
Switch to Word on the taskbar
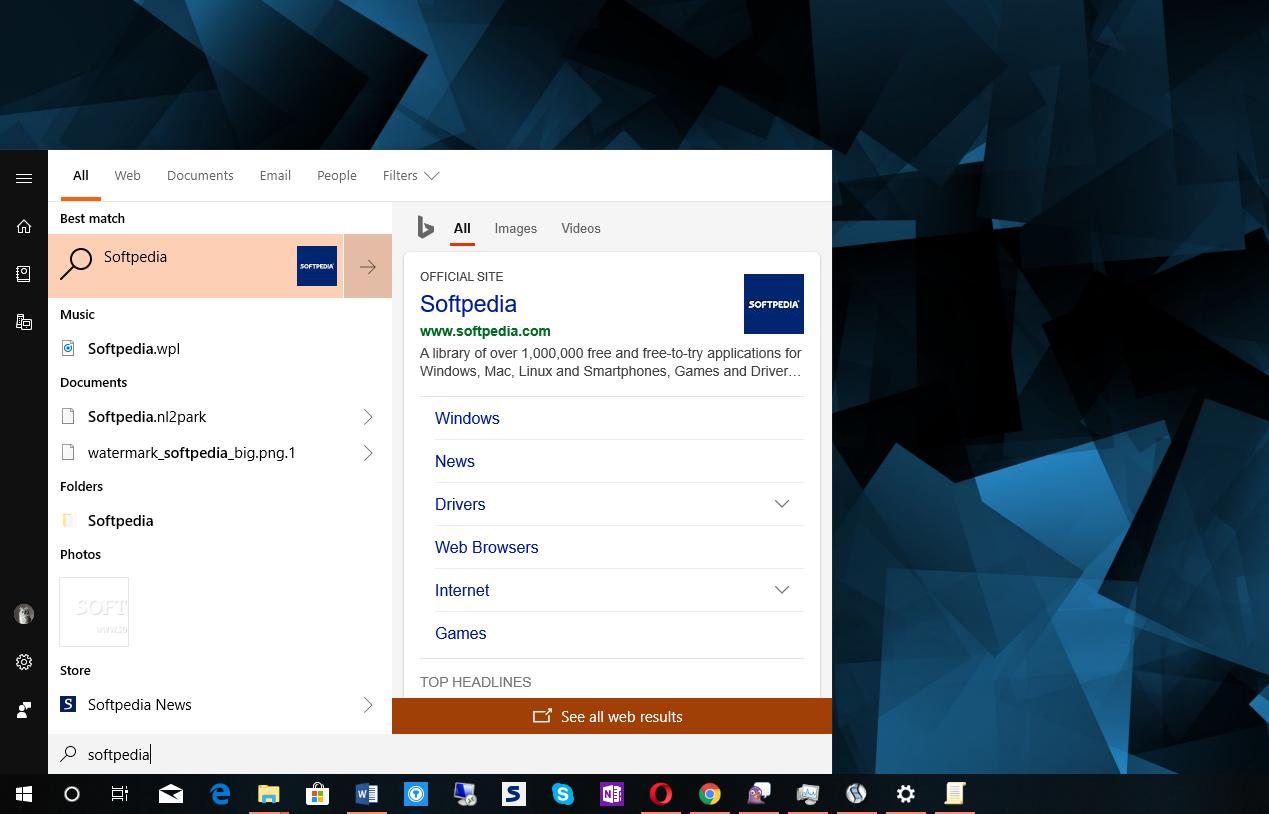click(x=367, y=794)
